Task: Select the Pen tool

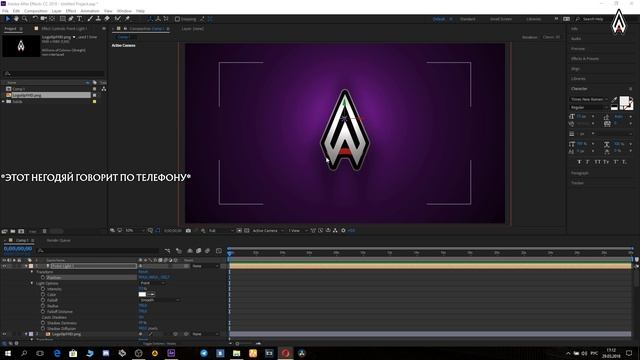Action: coord(71,19)
